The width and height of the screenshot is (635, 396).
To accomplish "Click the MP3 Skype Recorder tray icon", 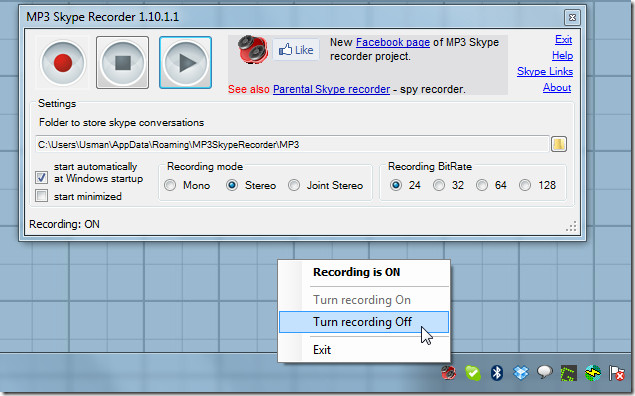I will pos(449,373).
